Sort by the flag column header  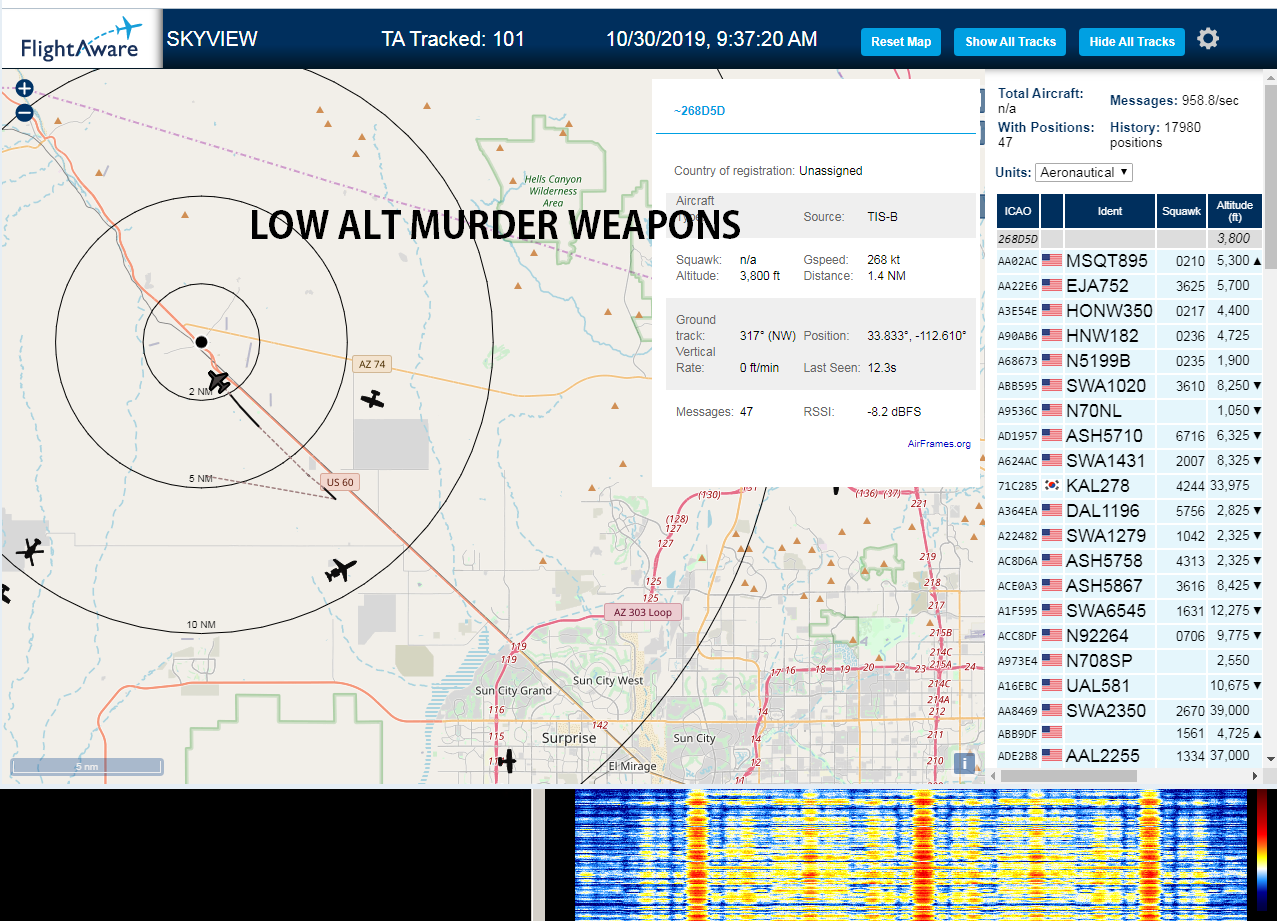pos(1052,211)
